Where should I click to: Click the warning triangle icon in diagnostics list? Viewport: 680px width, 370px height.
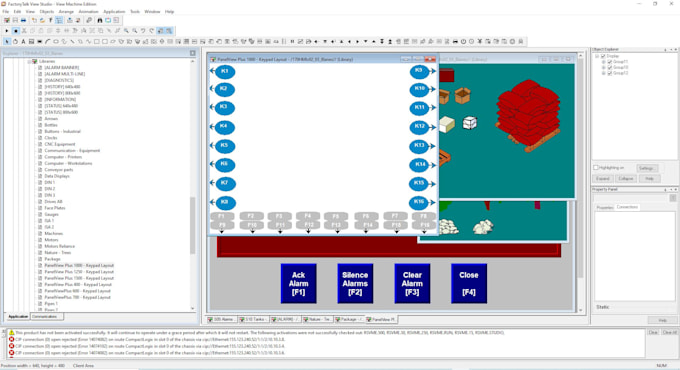[x=12, y=333]
